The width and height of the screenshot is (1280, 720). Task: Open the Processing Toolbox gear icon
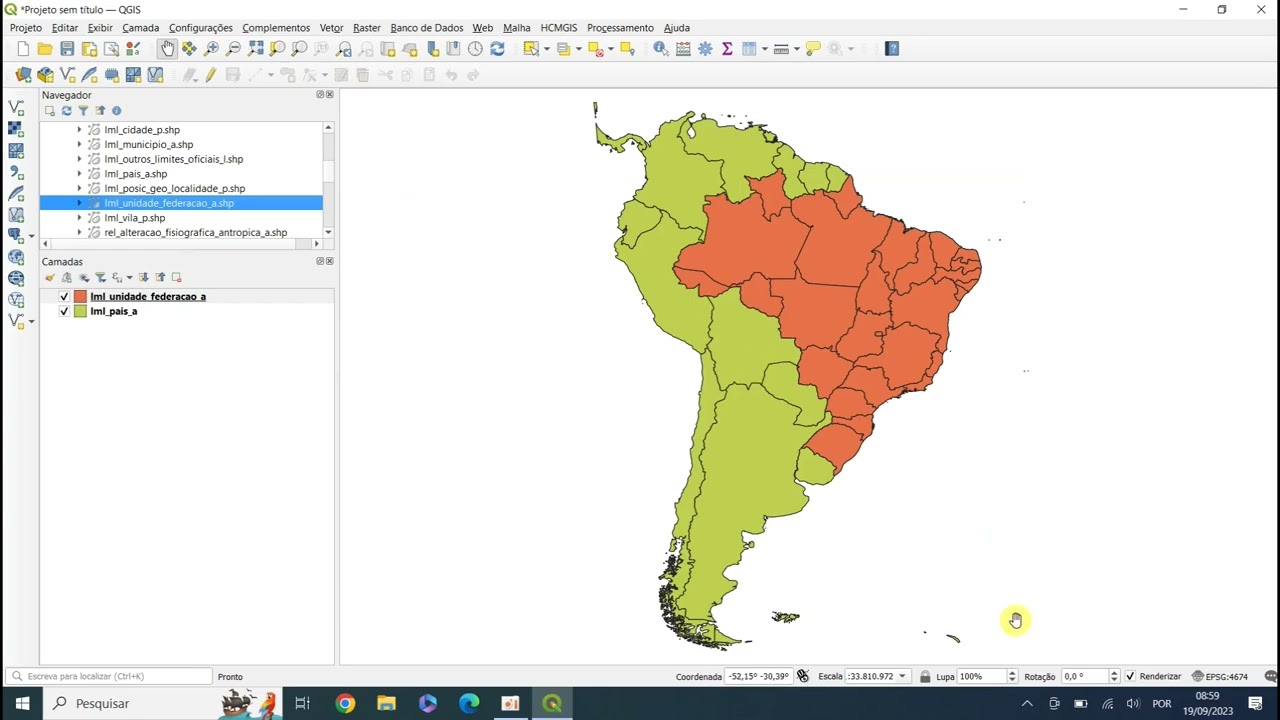[x=705, y=49]
